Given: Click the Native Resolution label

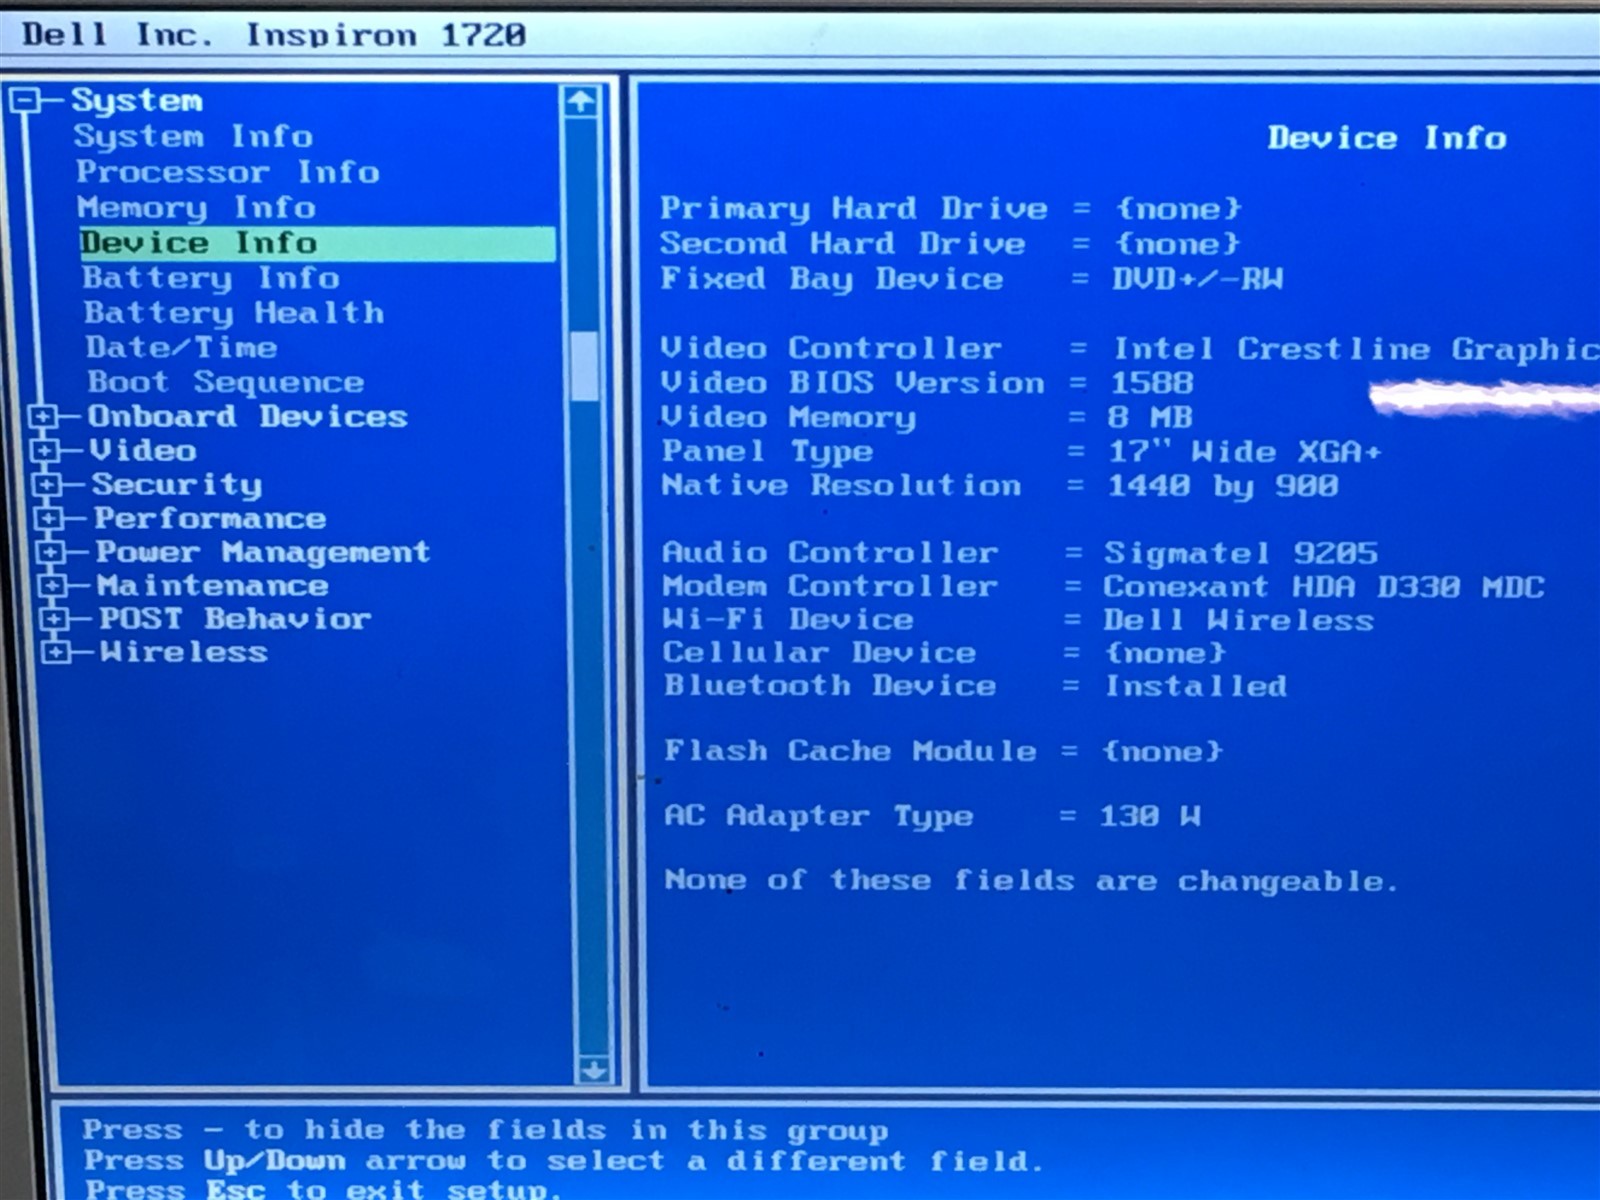Looking at the screenshot, I should 841,486.
